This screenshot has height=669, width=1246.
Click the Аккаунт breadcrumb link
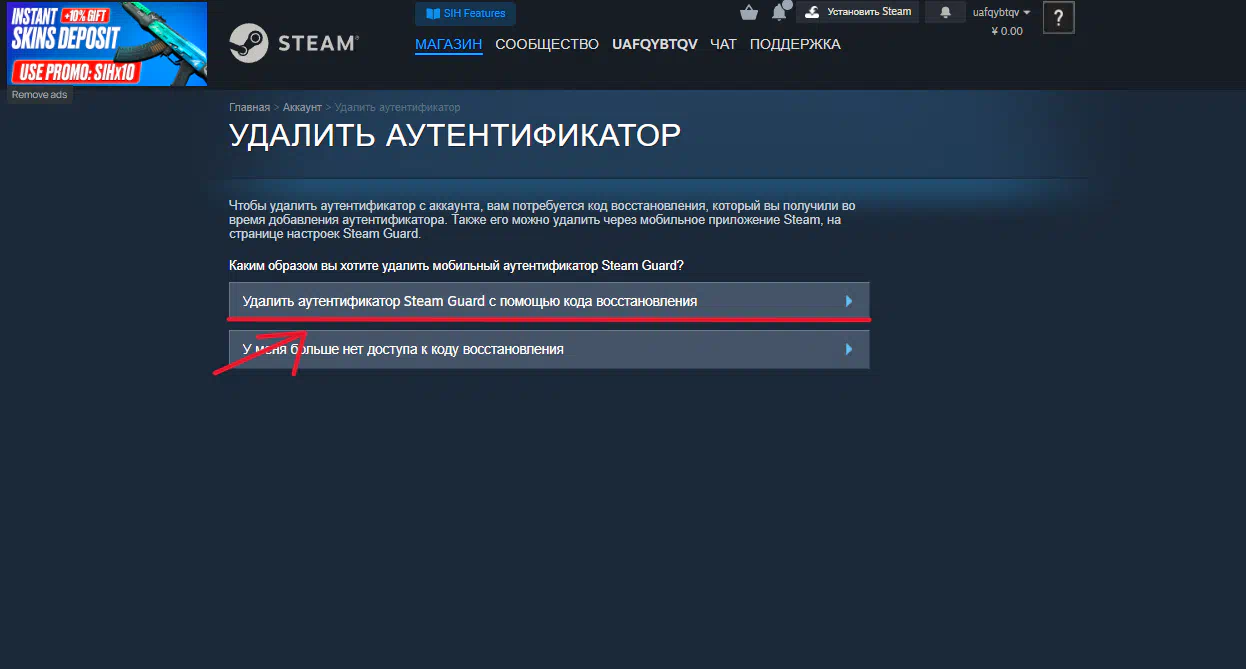coord(302,107)
